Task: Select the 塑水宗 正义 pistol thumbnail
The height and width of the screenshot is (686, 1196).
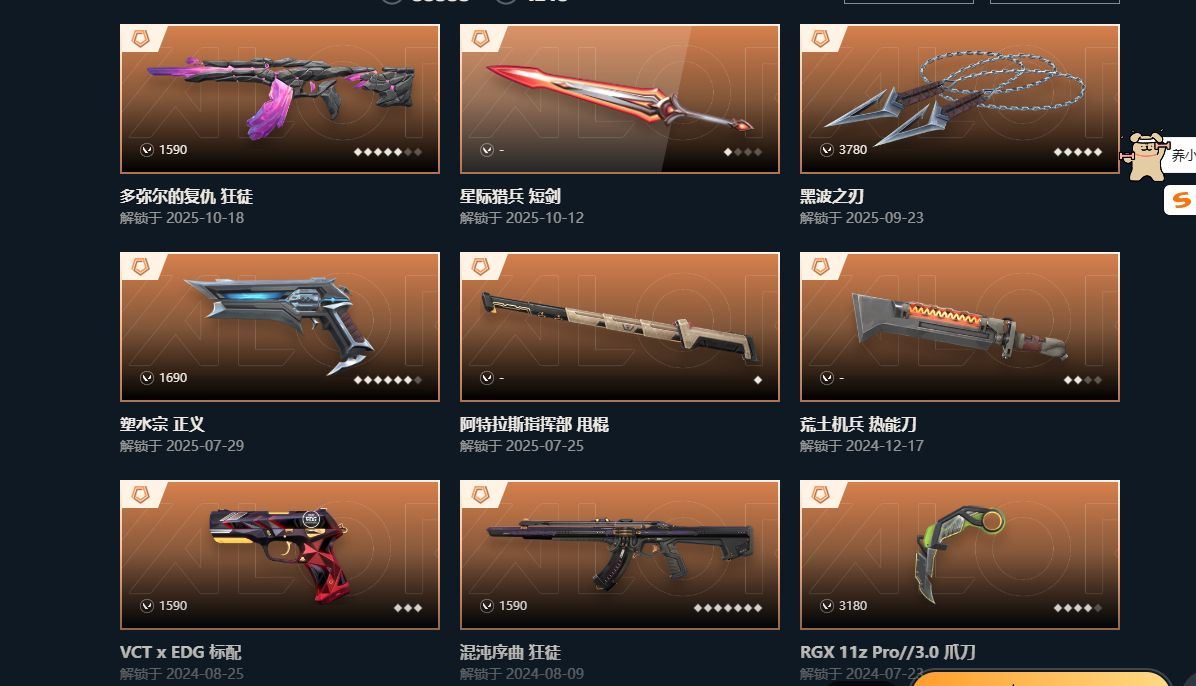Action: [x=280, y=327]
